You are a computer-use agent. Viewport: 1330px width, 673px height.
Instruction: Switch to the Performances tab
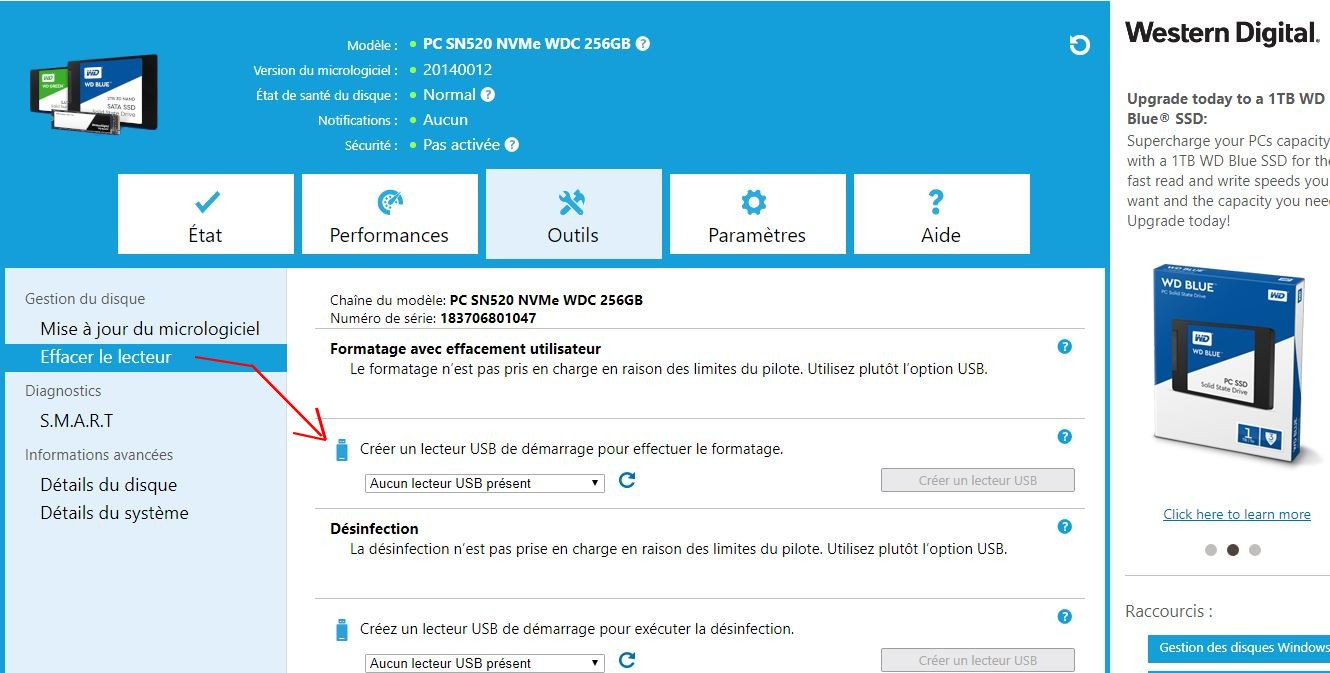point(390,214)
